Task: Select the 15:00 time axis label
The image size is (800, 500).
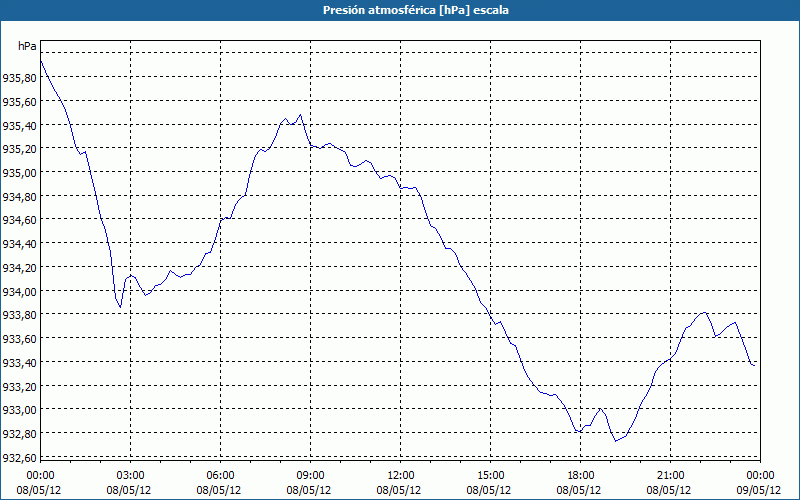Action: 490,476
